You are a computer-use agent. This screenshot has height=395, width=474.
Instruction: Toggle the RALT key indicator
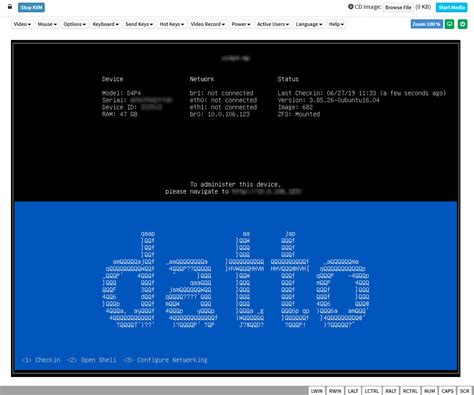pyautogui.click(x=391, y=391)
